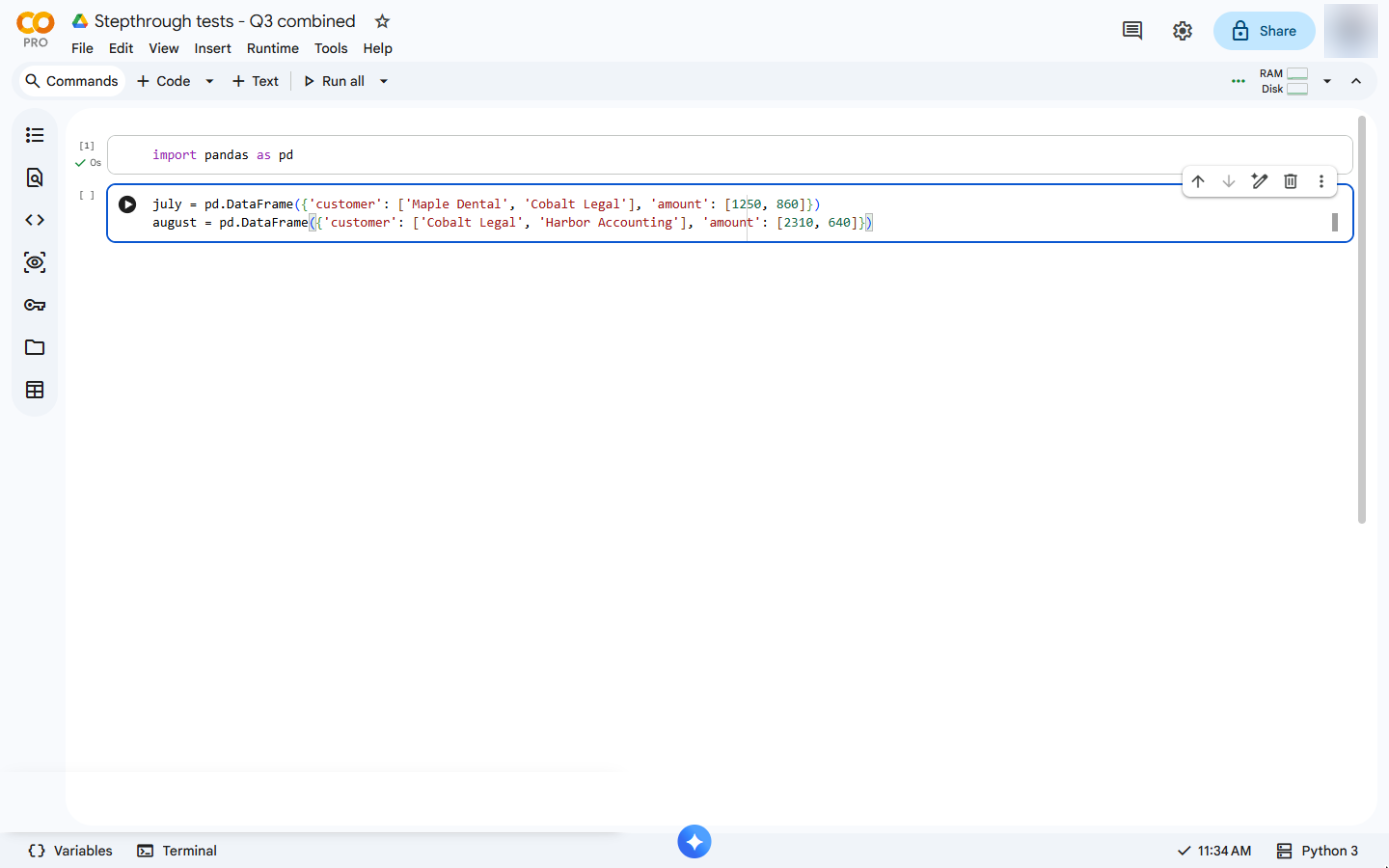The width and height of the screenshot is (1389, 868).
Task: Open the Insert menu
Action: 213,48
